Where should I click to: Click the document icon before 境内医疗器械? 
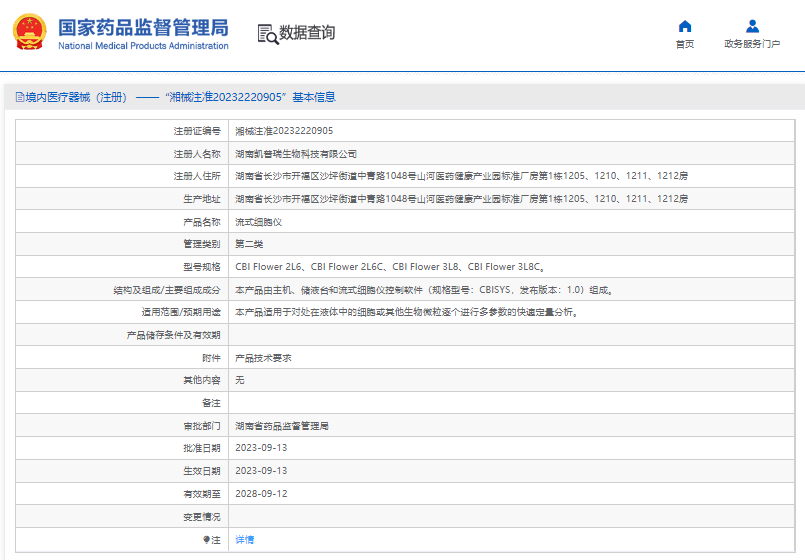20,97
